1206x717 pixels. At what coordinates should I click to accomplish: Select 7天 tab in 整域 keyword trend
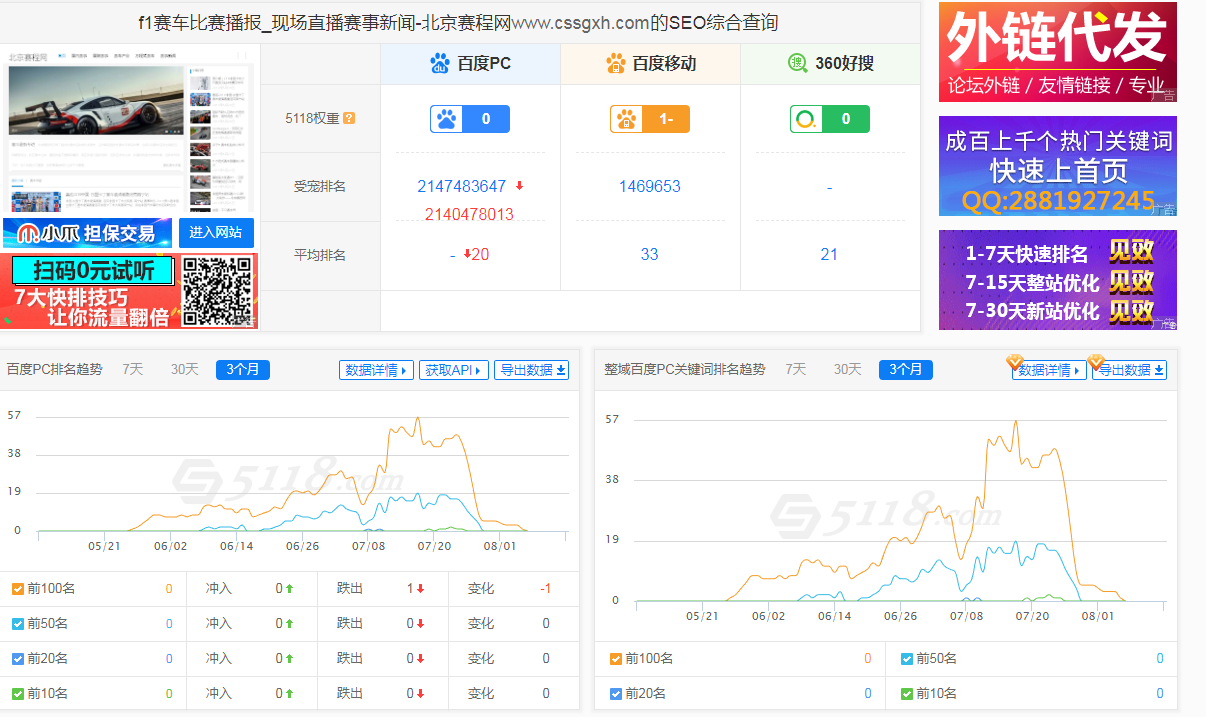click(x=796, y=369)
